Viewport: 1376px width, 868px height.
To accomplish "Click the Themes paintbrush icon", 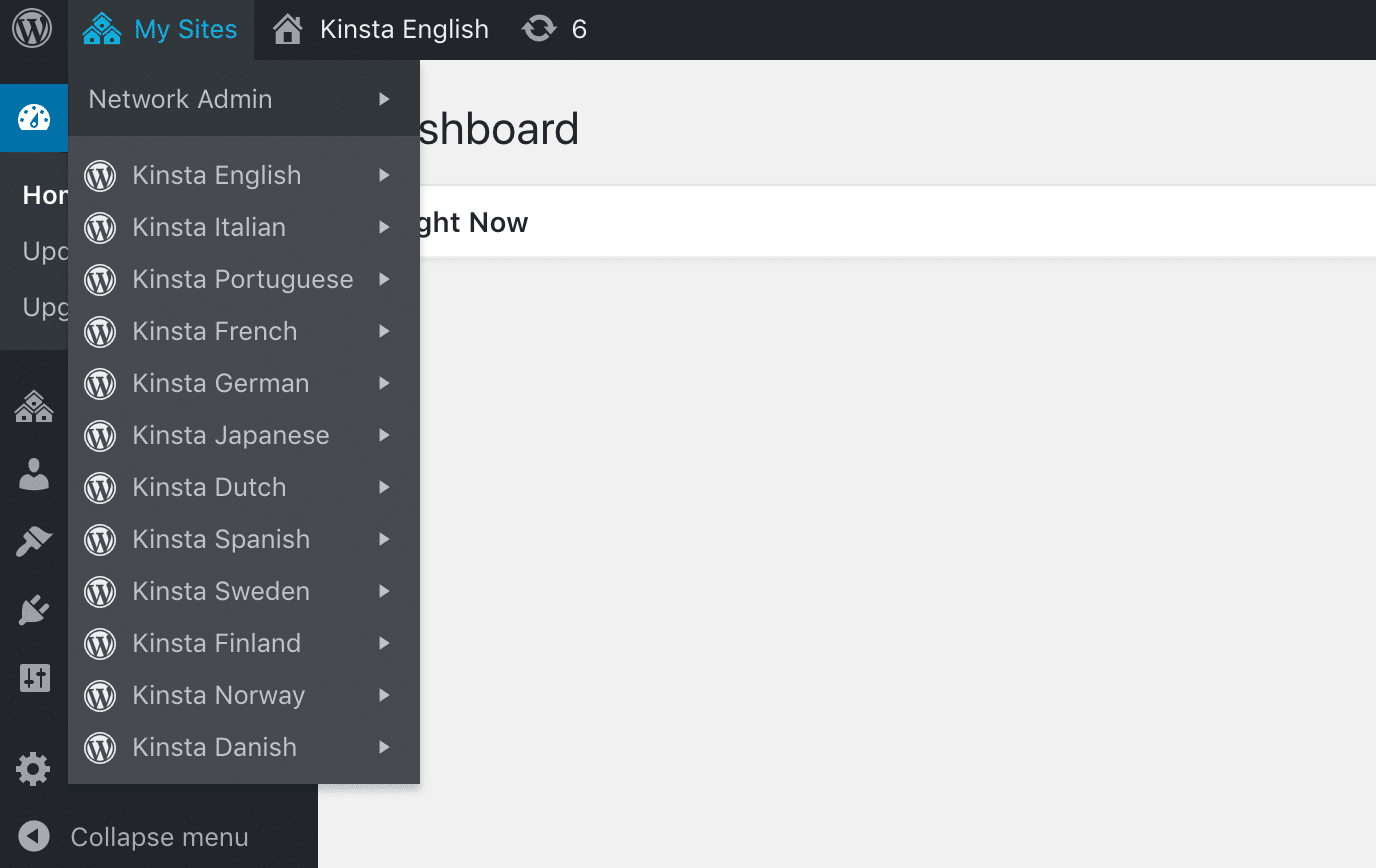I will 35,541.
